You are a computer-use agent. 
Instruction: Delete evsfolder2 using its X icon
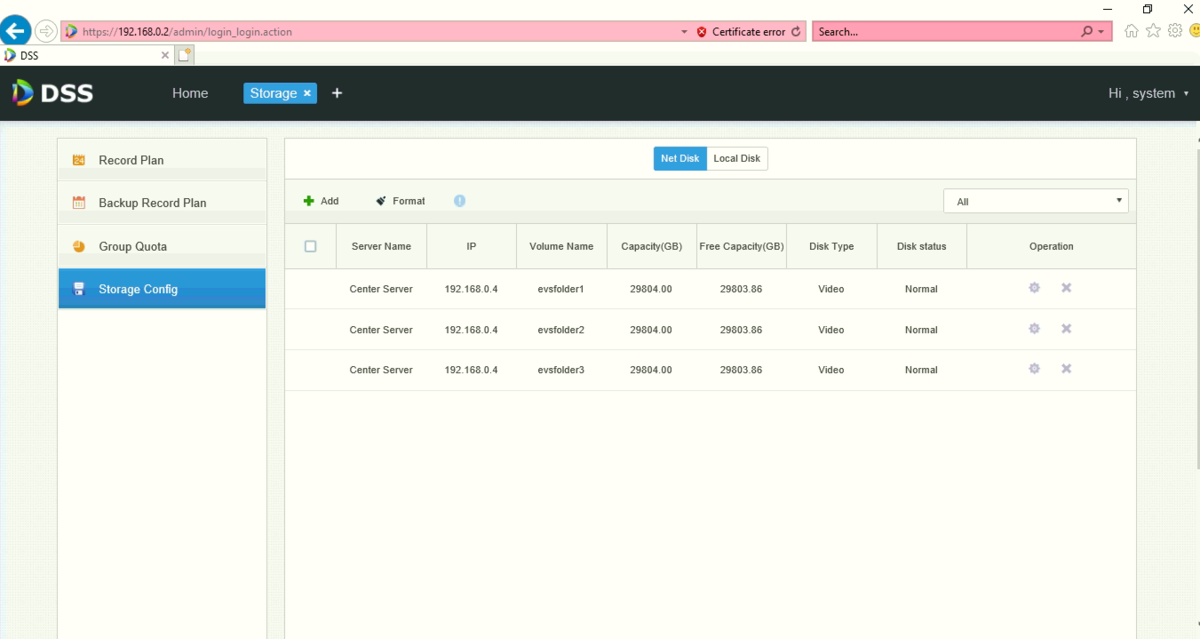click(x=1066, y=329)
